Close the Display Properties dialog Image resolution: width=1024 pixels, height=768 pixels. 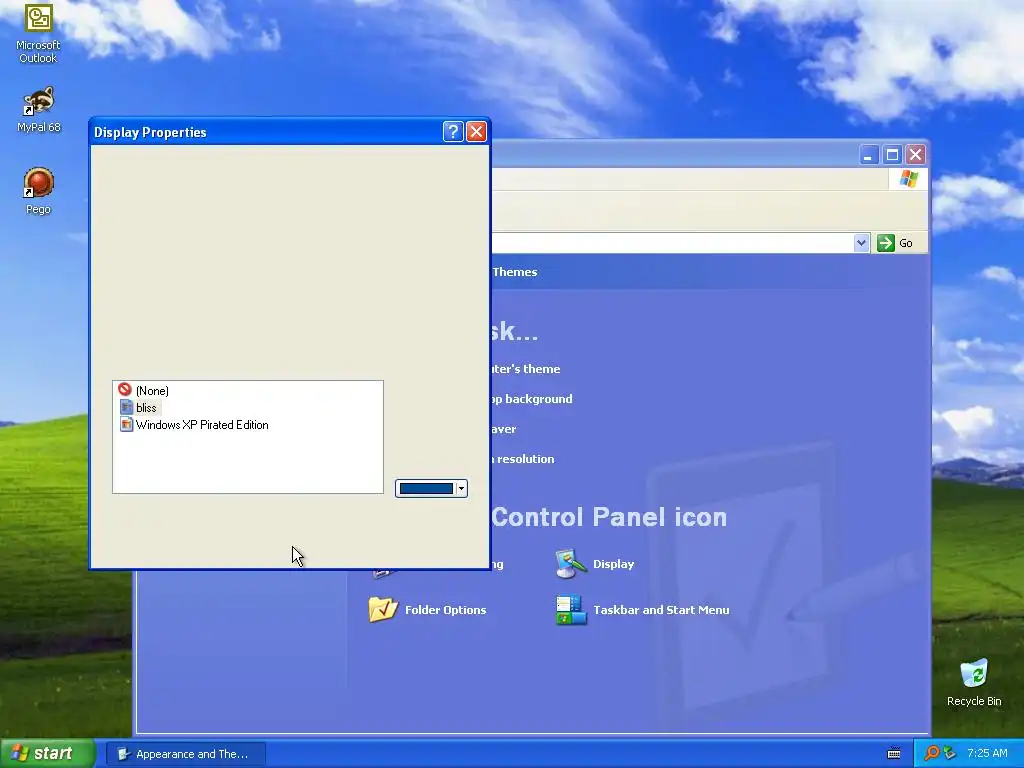pos(477,132)
